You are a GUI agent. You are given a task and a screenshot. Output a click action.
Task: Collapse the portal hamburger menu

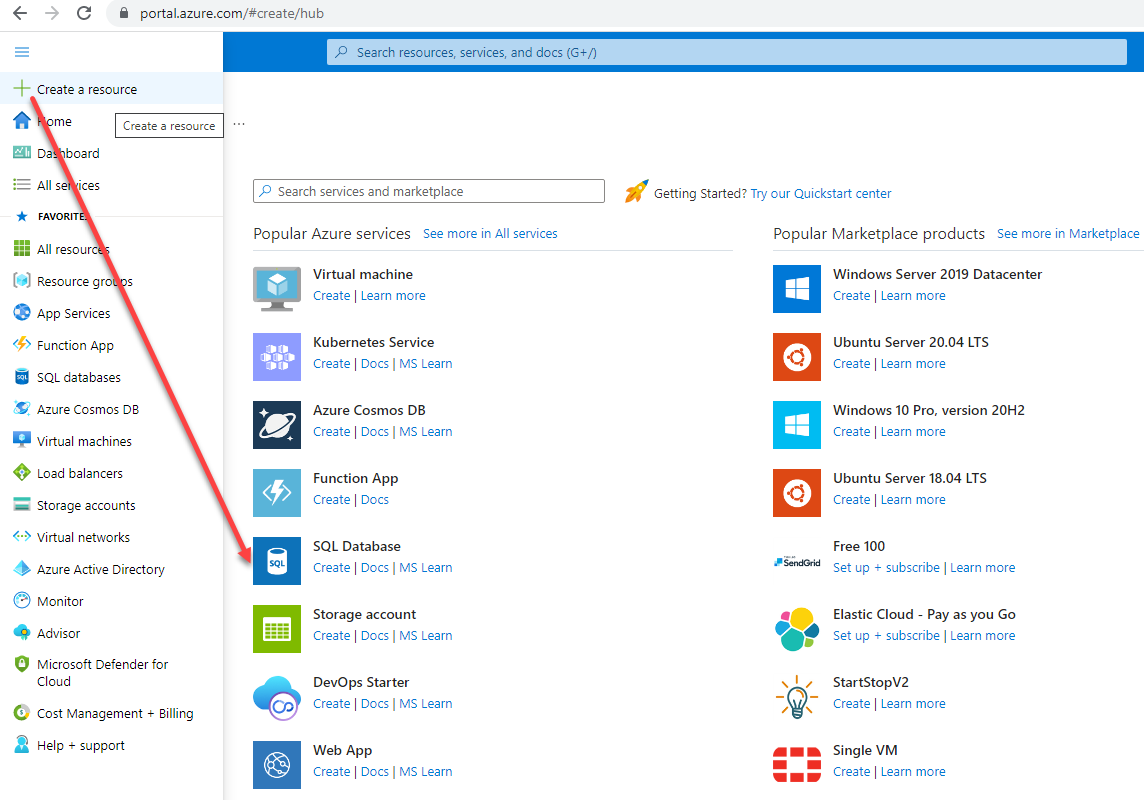[x=22, y=52]
